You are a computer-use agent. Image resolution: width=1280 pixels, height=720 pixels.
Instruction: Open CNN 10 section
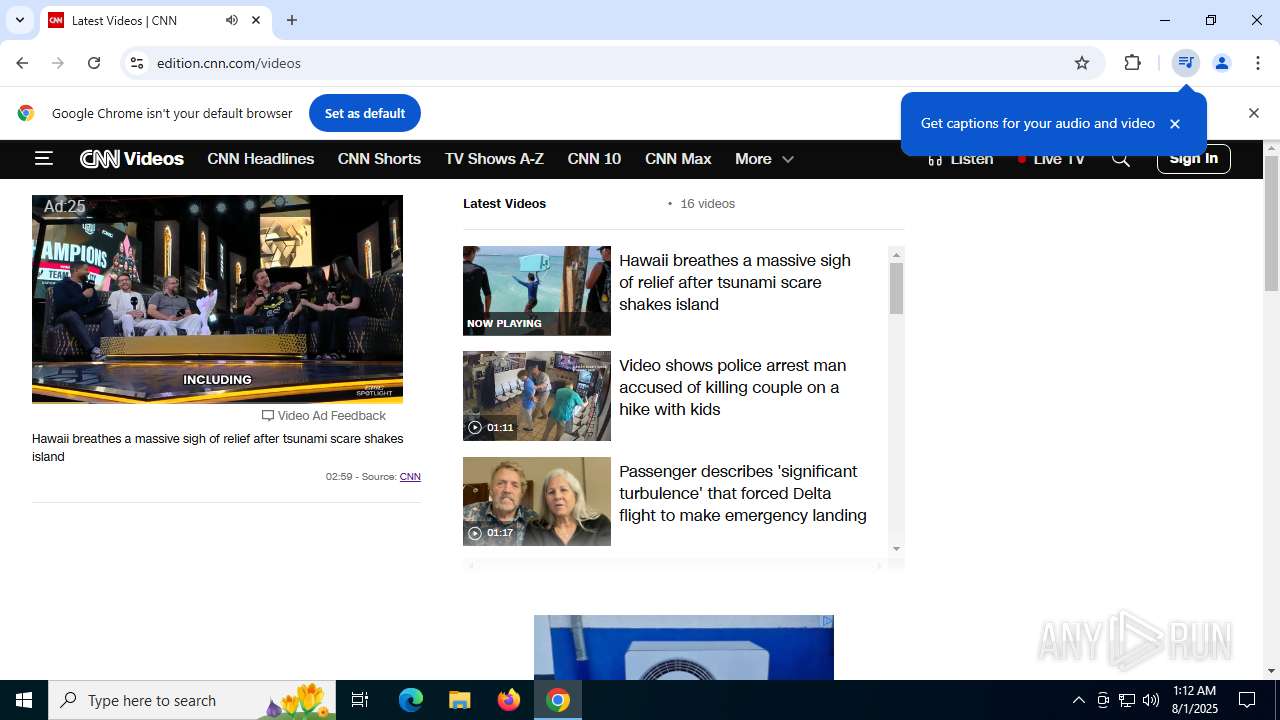(x=594, y=159)
